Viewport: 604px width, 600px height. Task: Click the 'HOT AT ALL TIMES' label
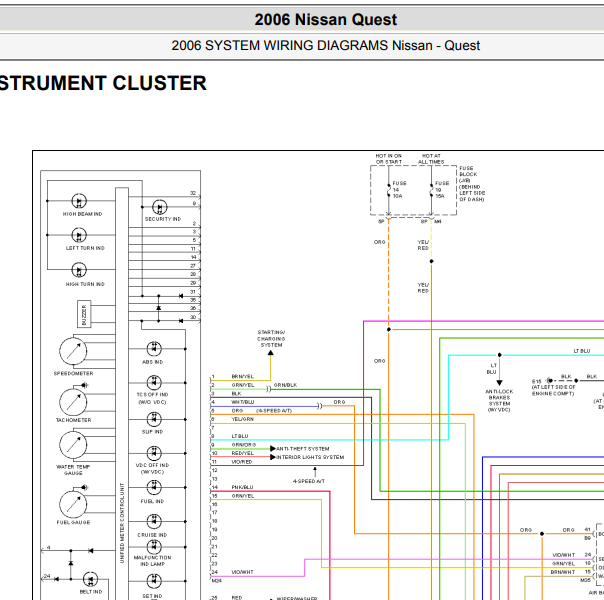pyautogui.click(x=431, y=159)
